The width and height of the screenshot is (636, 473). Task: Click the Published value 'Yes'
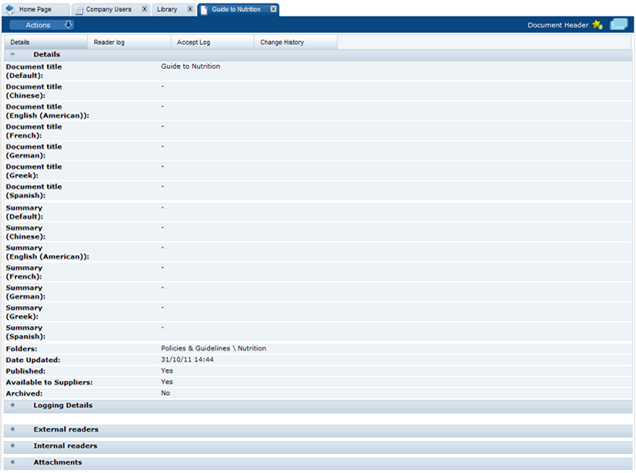(167, 371)
